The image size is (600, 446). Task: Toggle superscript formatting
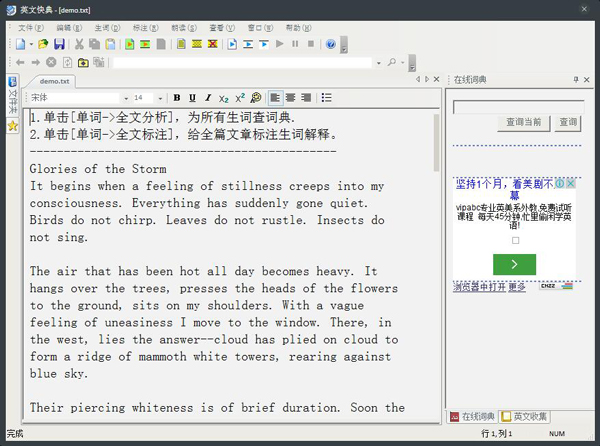(240, 98)
